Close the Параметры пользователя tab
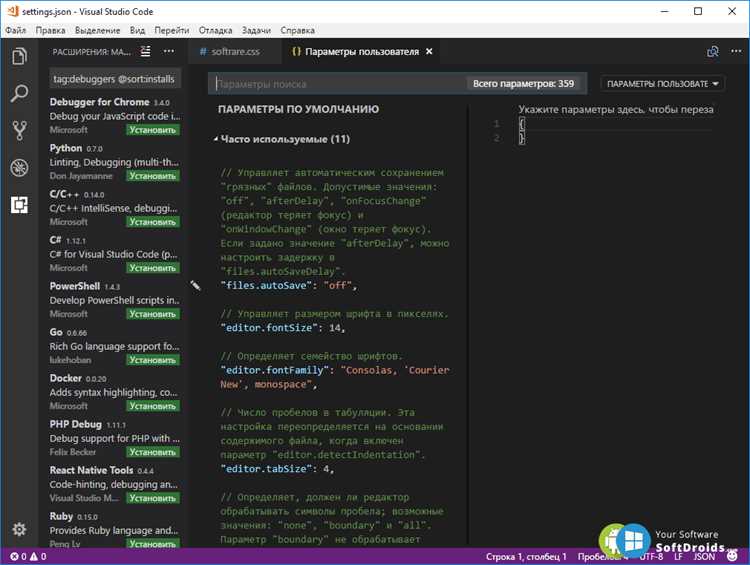Screen dimensions: 750x565 coord(429,51)
